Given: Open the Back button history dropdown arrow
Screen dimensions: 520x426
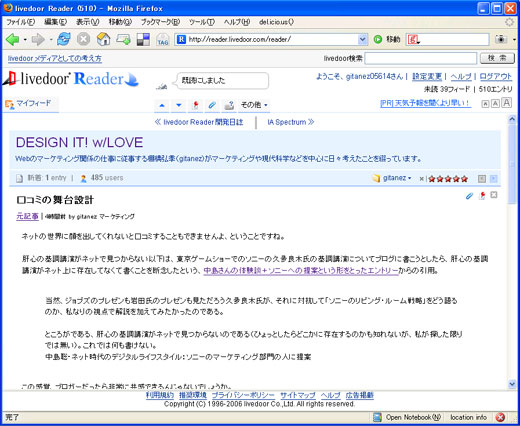Looking at the screenshot, I should 25,40.
